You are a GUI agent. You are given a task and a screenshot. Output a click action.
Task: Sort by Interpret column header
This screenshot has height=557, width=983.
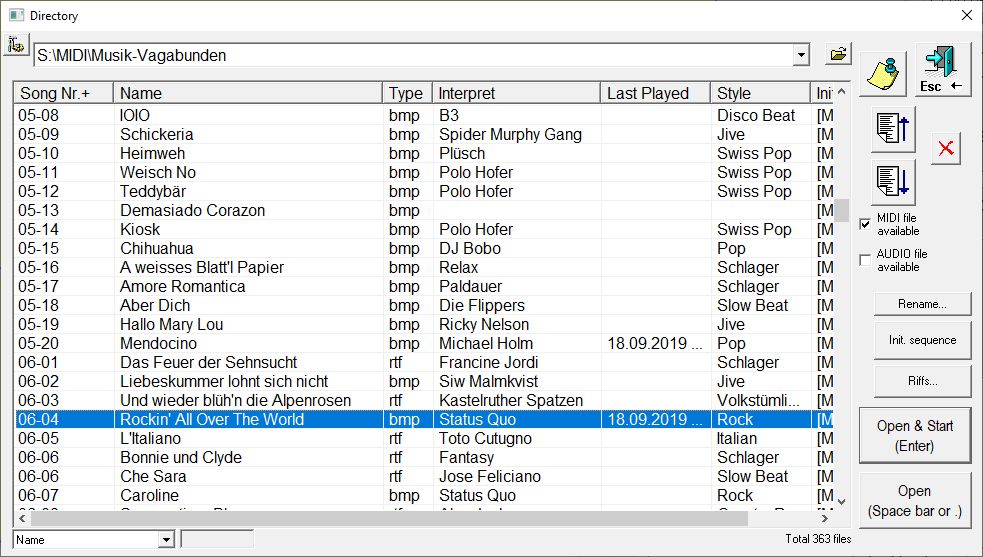(516, 93)
